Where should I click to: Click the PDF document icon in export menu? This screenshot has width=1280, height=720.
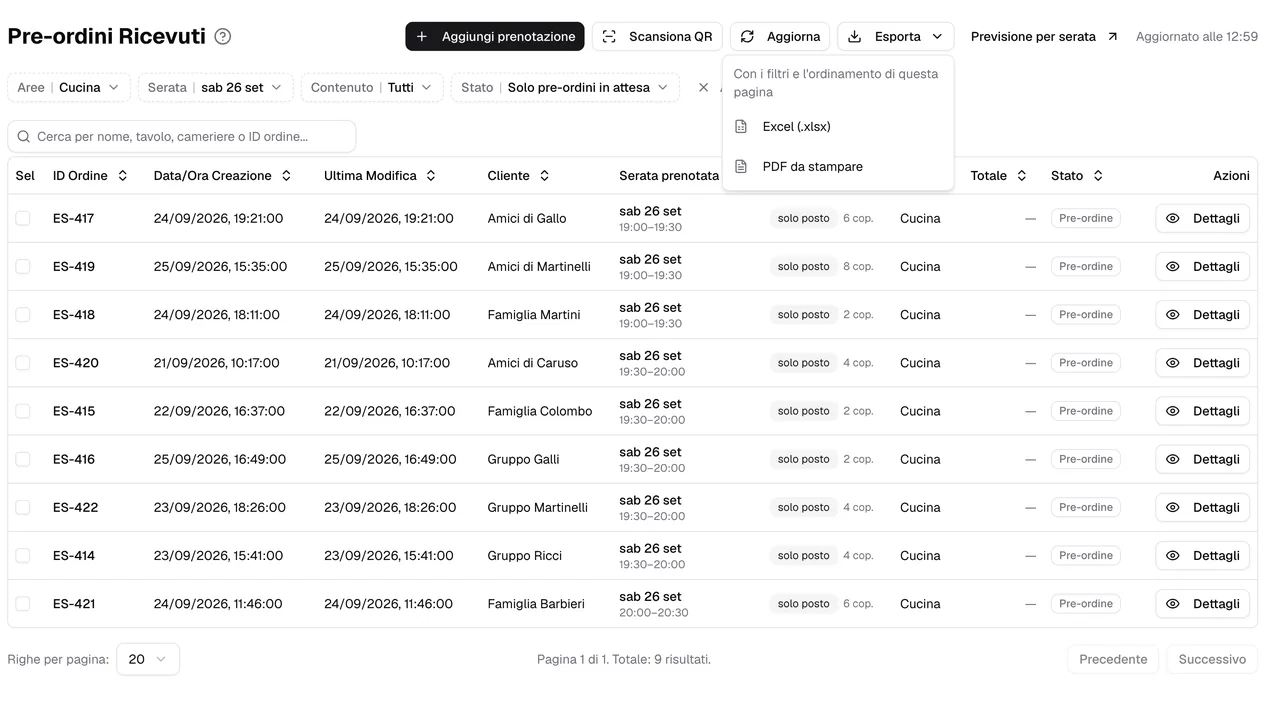click(741, 167)
